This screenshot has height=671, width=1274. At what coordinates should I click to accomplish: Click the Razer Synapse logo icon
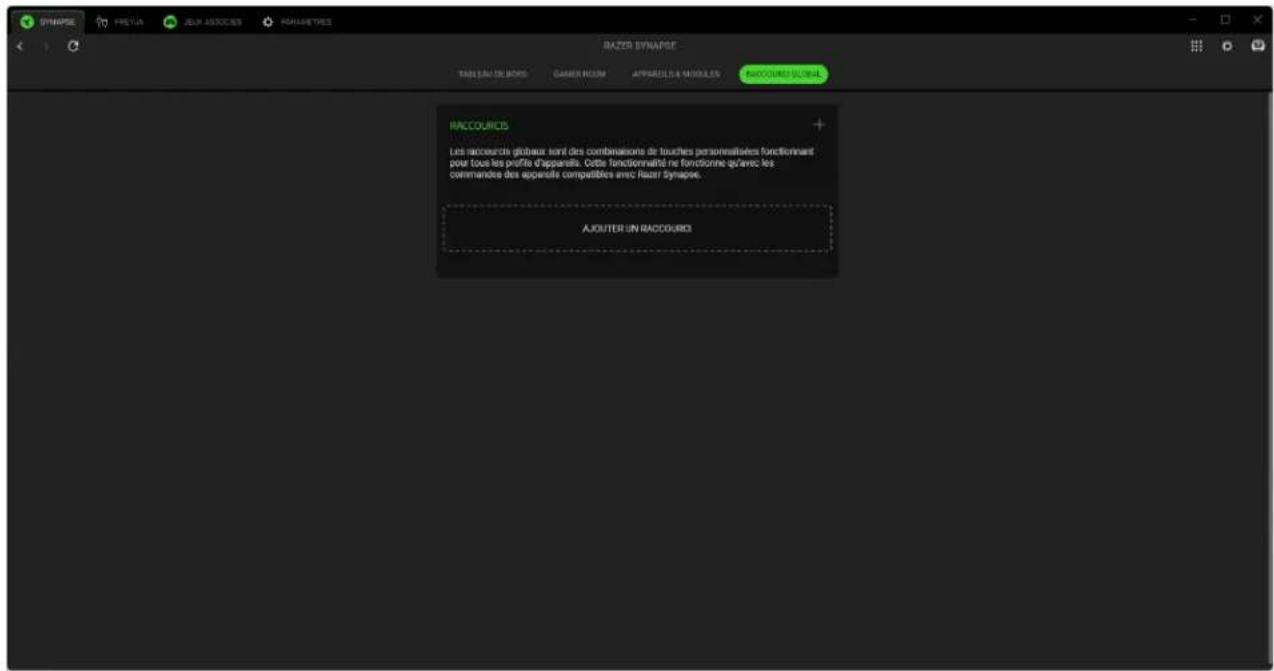pyautogui.click(x=25, y=21)
